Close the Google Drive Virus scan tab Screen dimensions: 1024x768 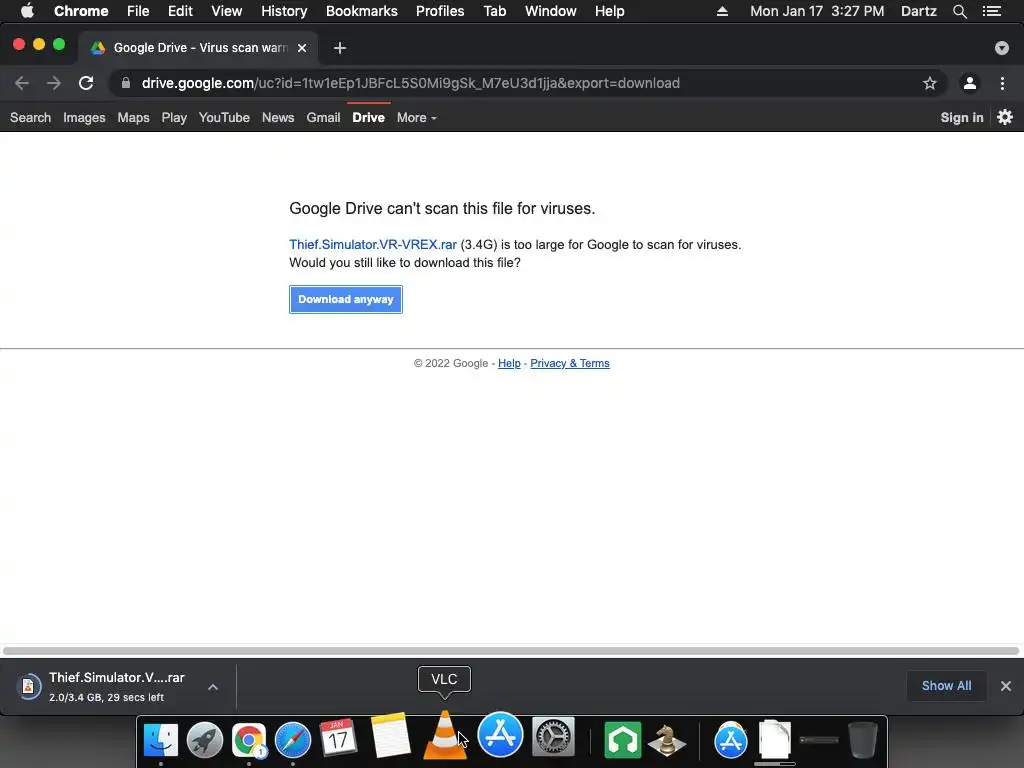[302, 48]
